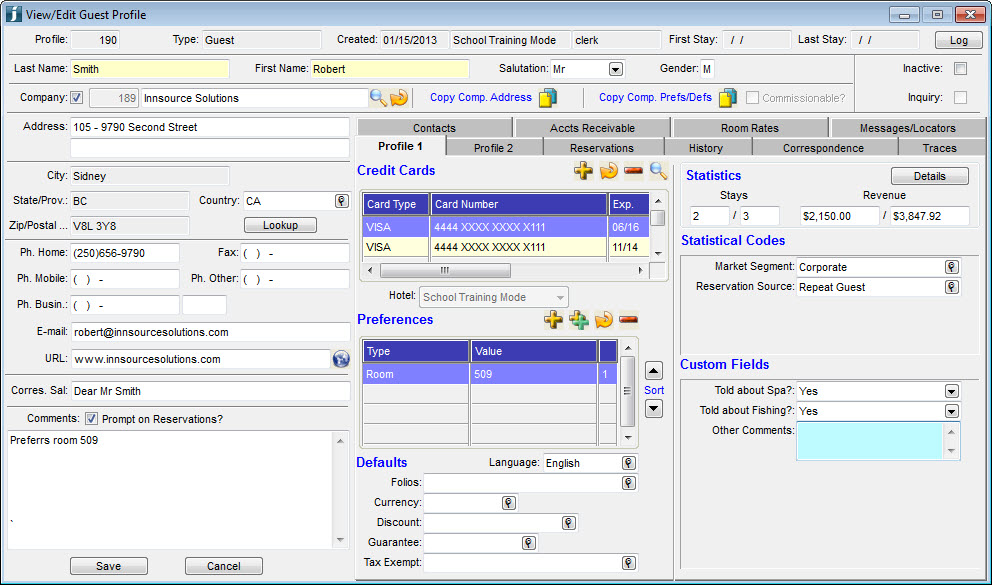The width and height of the screenshot is (992, 585).
Task: Click the Copy Comp. Prefs/Defs link text
Action: [655, 97]
